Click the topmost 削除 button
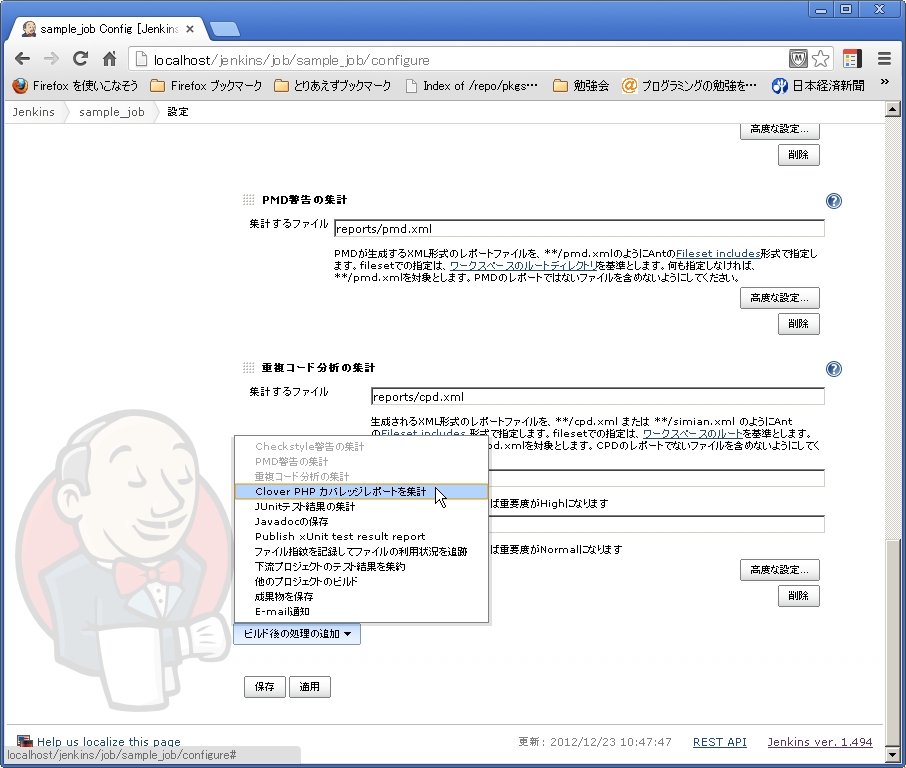Screen dimensions: 906x768 [799, 155]
